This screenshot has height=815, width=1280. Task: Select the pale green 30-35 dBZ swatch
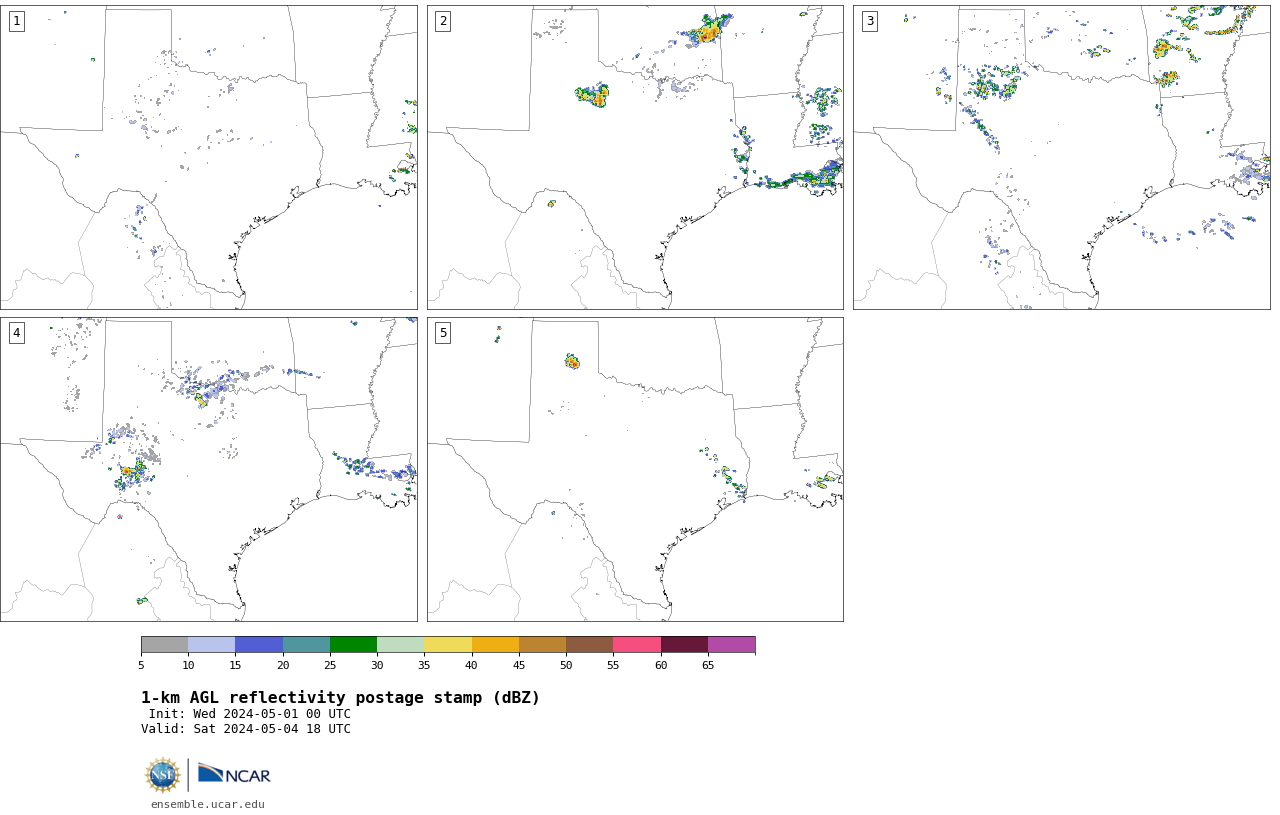(x=400, y=644)
